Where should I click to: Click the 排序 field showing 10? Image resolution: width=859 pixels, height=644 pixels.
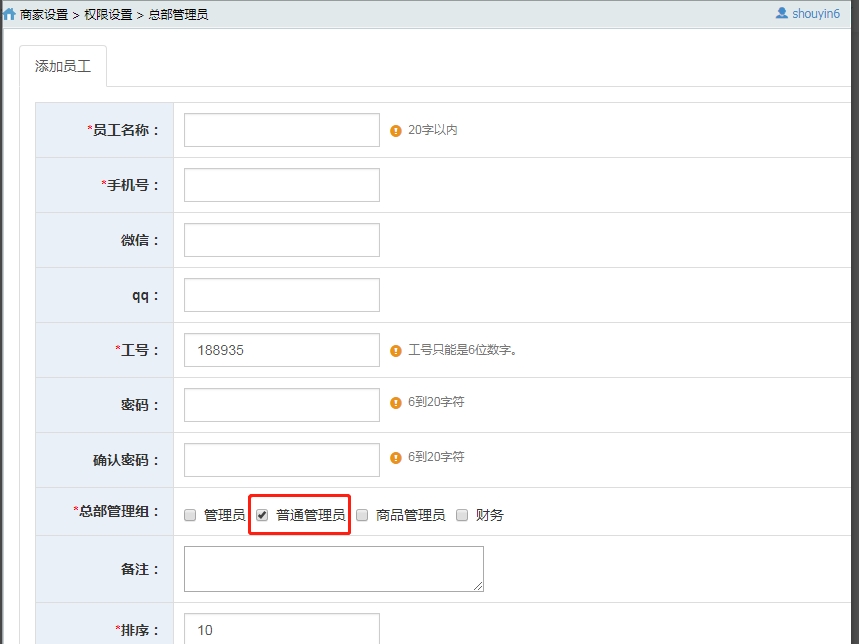pyautogui.click(x=282, y=630)
